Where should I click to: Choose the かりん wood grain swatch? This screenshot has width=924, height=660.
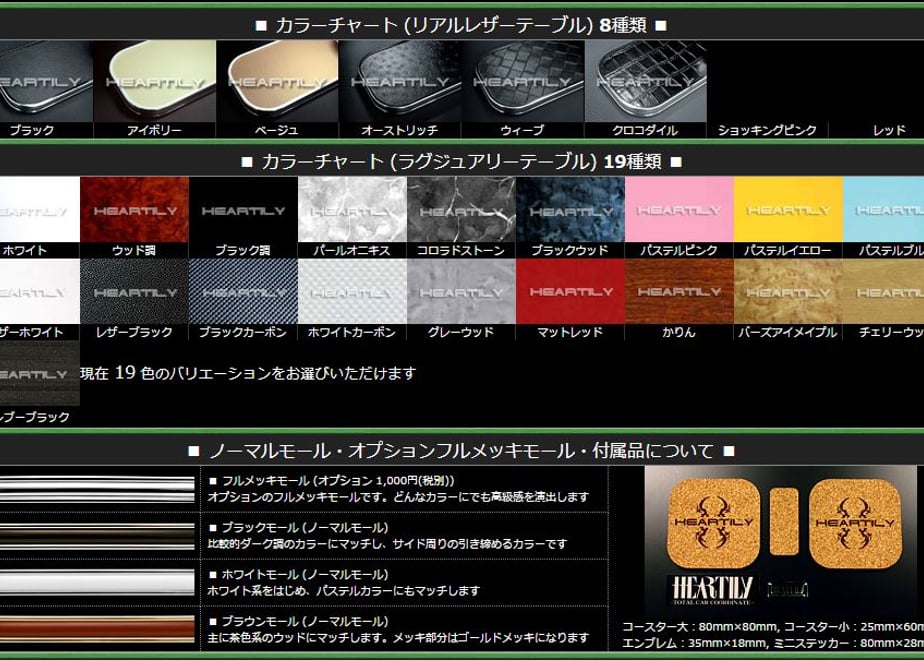(x=679, y=292)
